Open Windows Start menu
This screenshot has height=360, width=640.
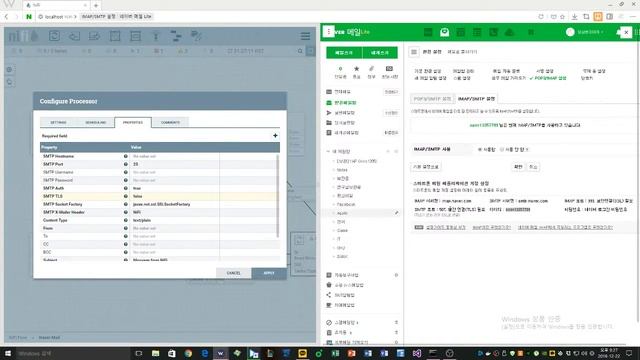[8, 353]
